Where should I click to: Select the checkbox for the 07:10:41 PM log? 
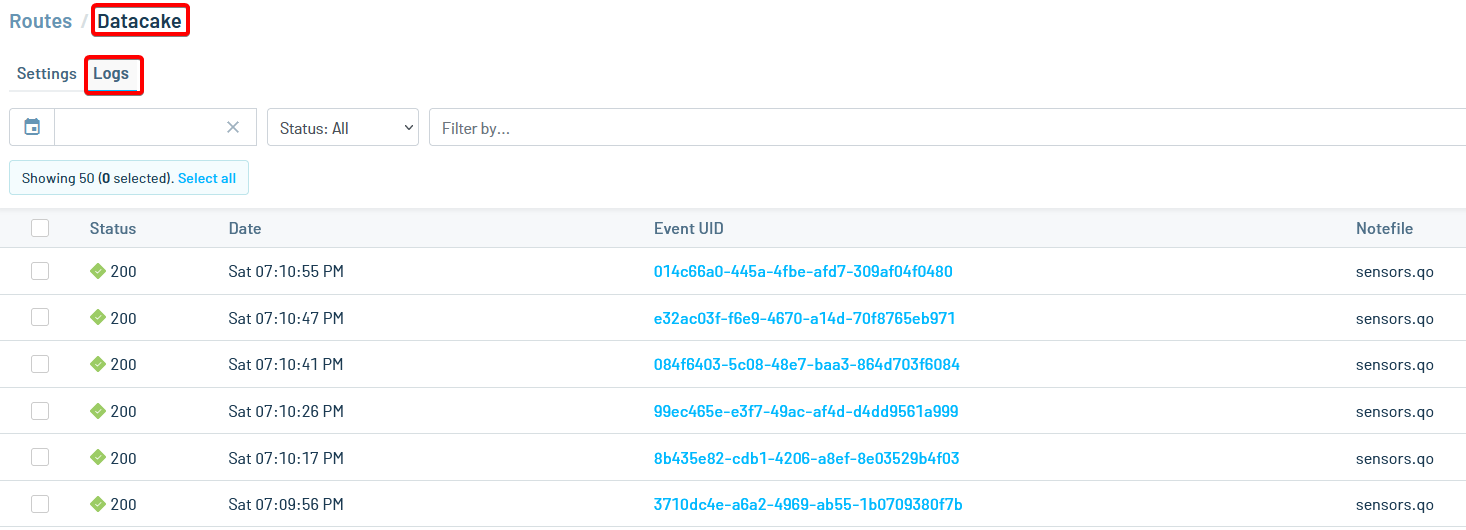pyautogui.click(x=40, y=364)
